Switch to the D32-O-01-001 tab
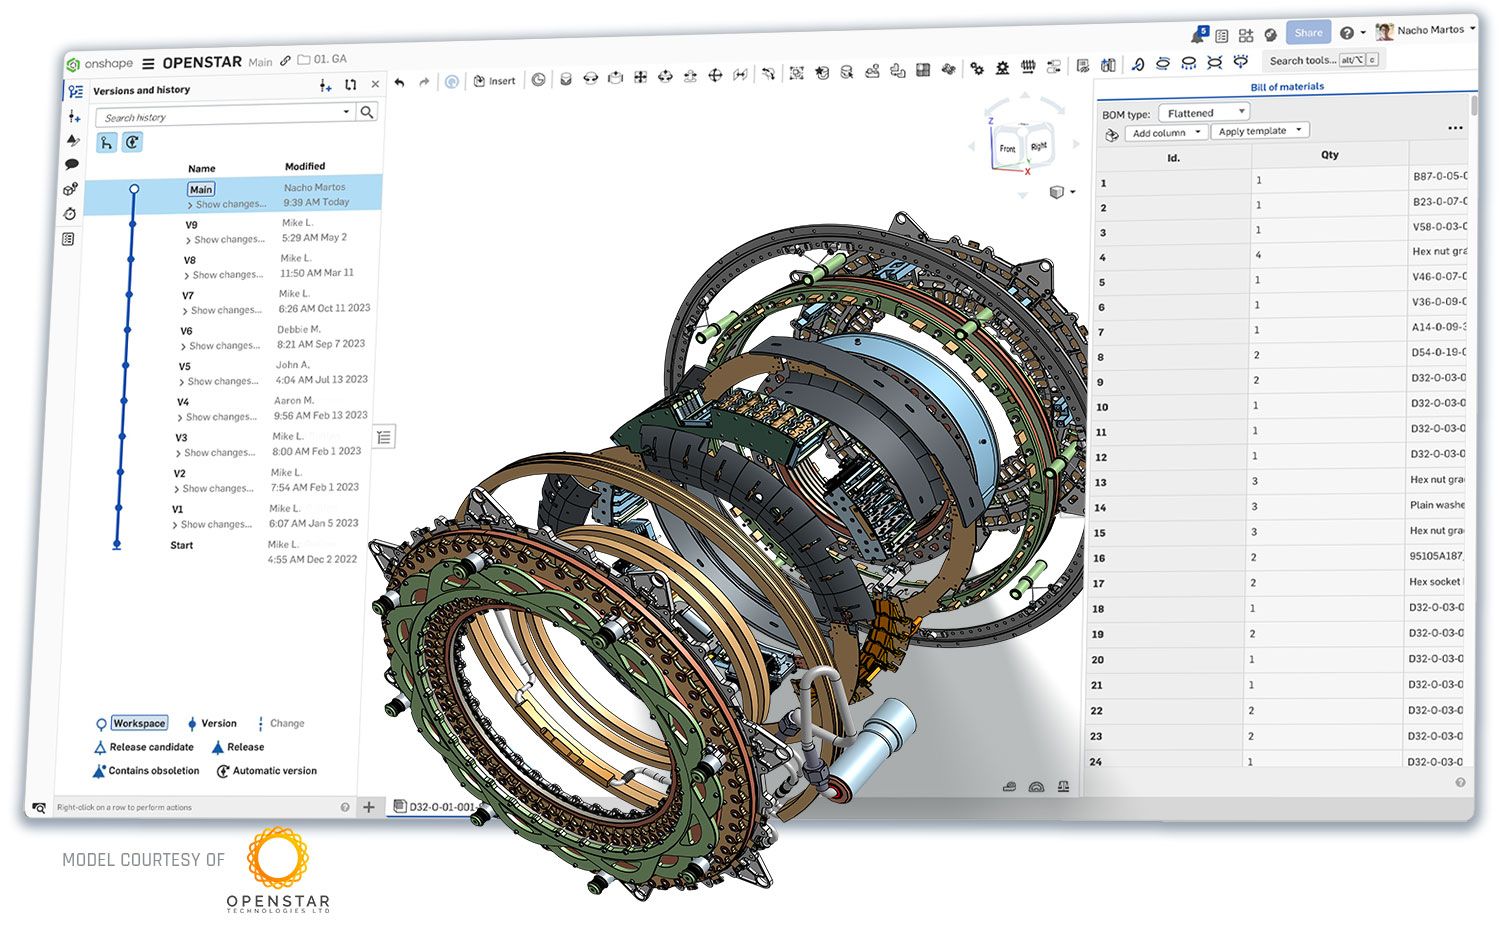 coord(438,805)
